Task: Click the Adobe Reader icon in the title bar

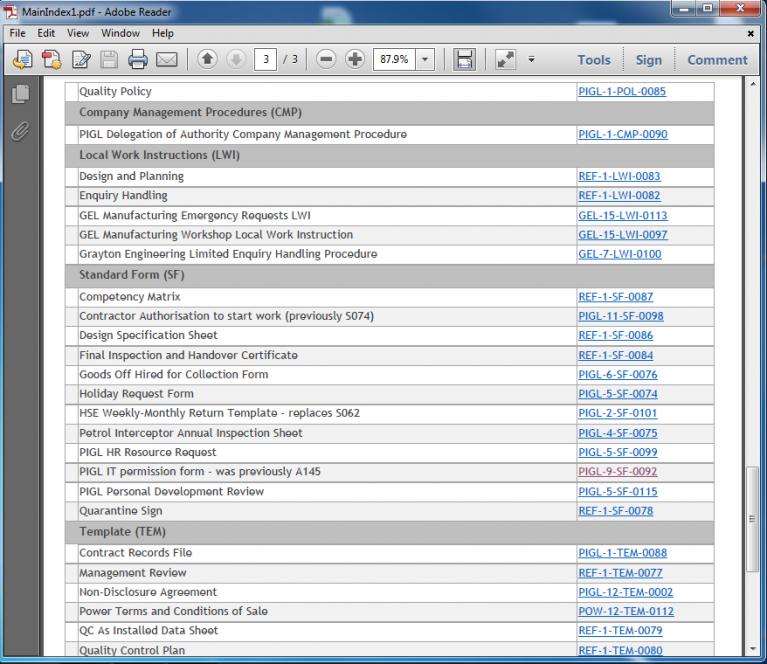Action: [x=10, y=12]
